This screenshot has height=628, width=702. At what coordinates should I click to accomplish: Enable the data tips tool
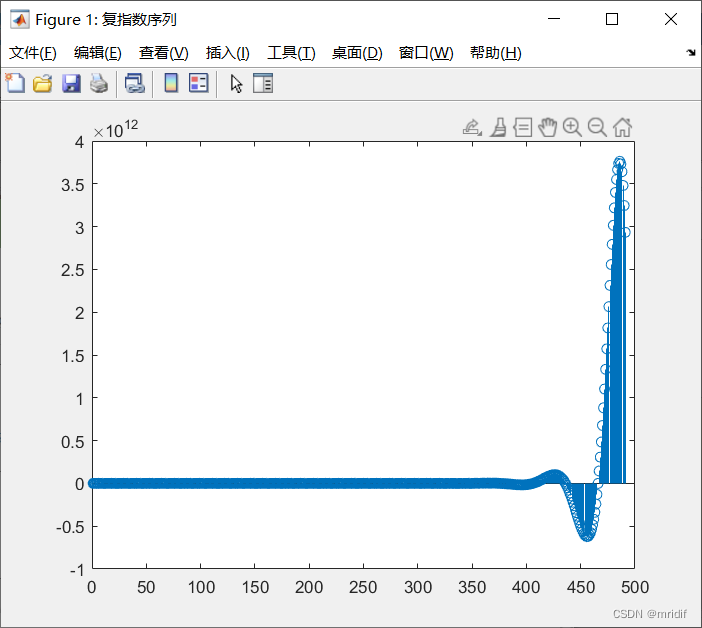pos(522,128)
